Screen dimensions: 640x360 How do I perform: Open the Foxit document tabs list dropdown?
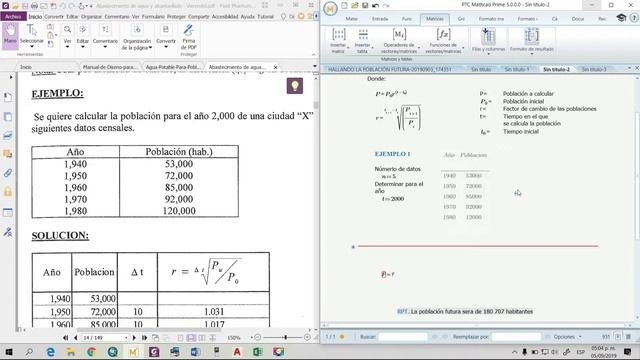(315, 66)
